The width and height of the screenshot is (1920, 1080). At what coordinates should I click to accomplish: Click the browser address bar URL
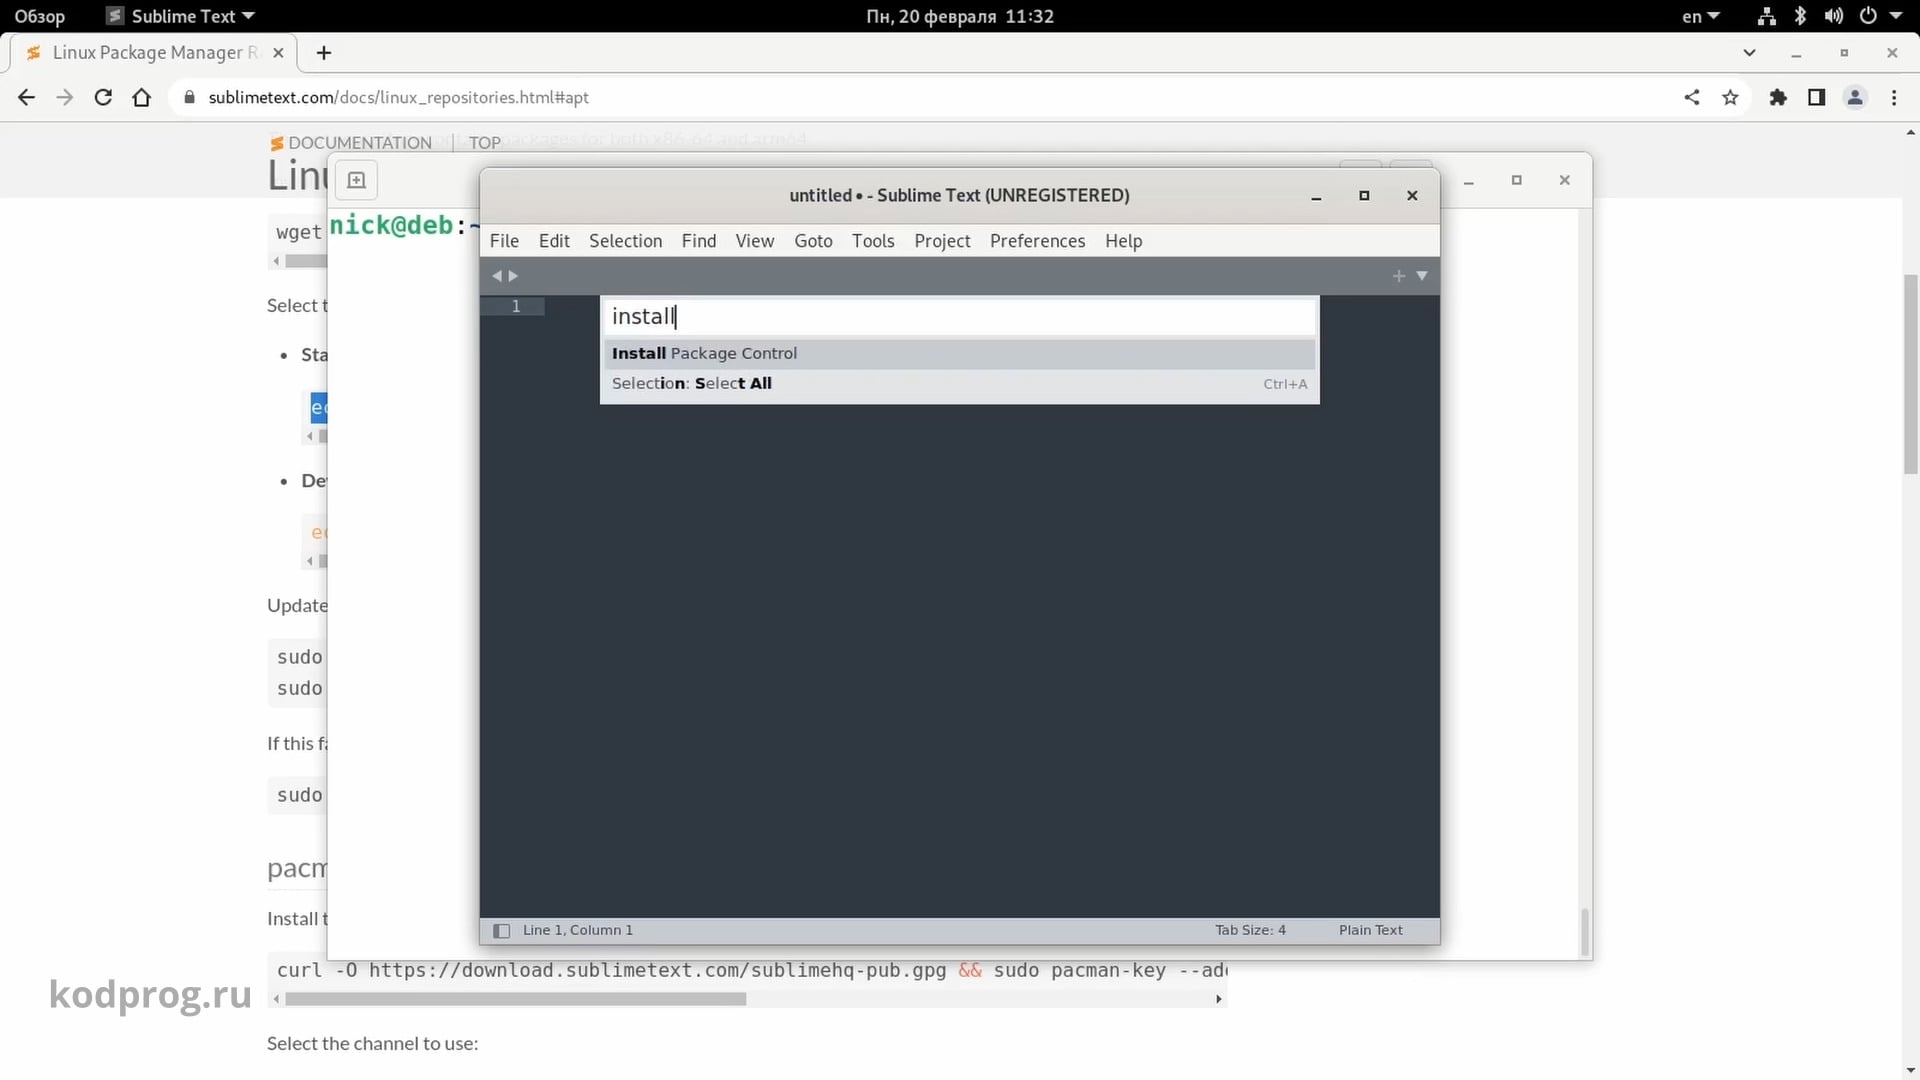click(x=398, y=97)
